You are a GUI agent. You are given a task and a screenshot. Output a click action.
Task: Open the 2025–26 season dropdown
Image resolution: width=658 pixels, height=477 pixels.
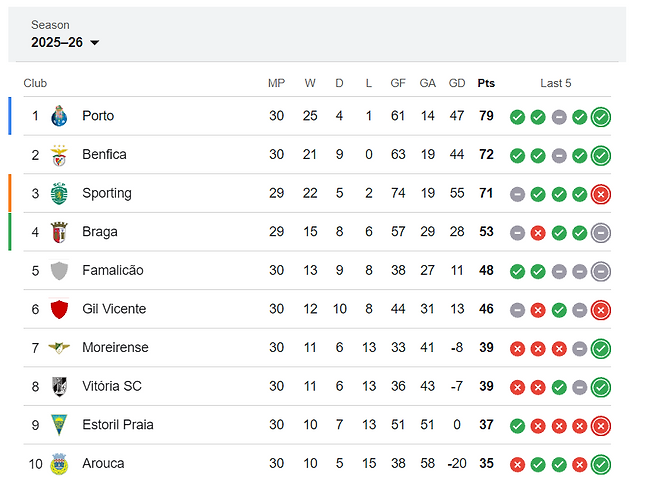pos(66,43)
